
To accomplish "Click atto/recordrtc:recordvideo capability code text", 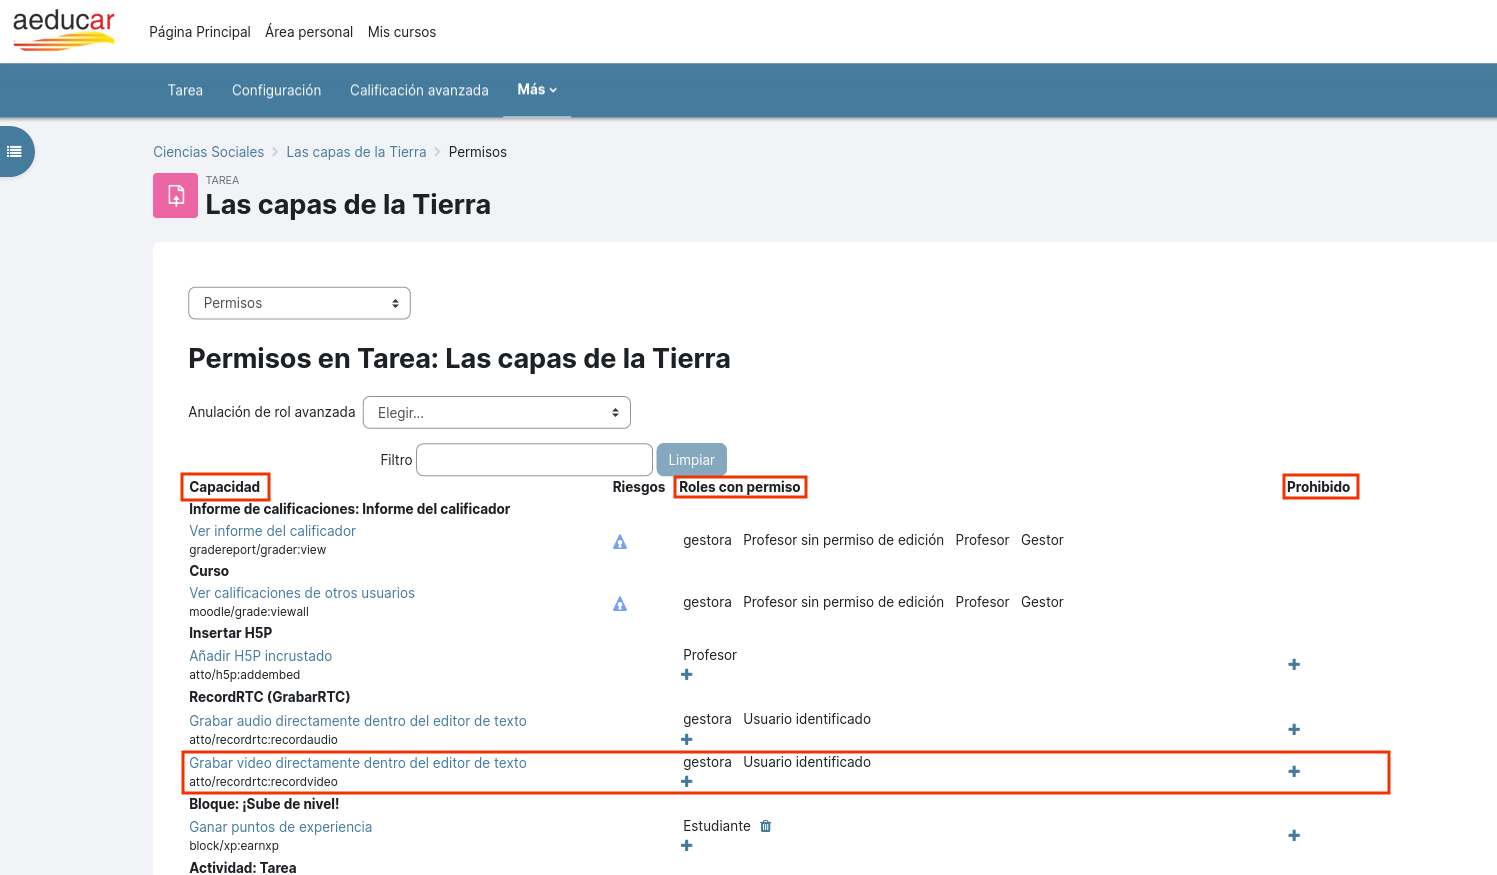I will click(264, 782).
